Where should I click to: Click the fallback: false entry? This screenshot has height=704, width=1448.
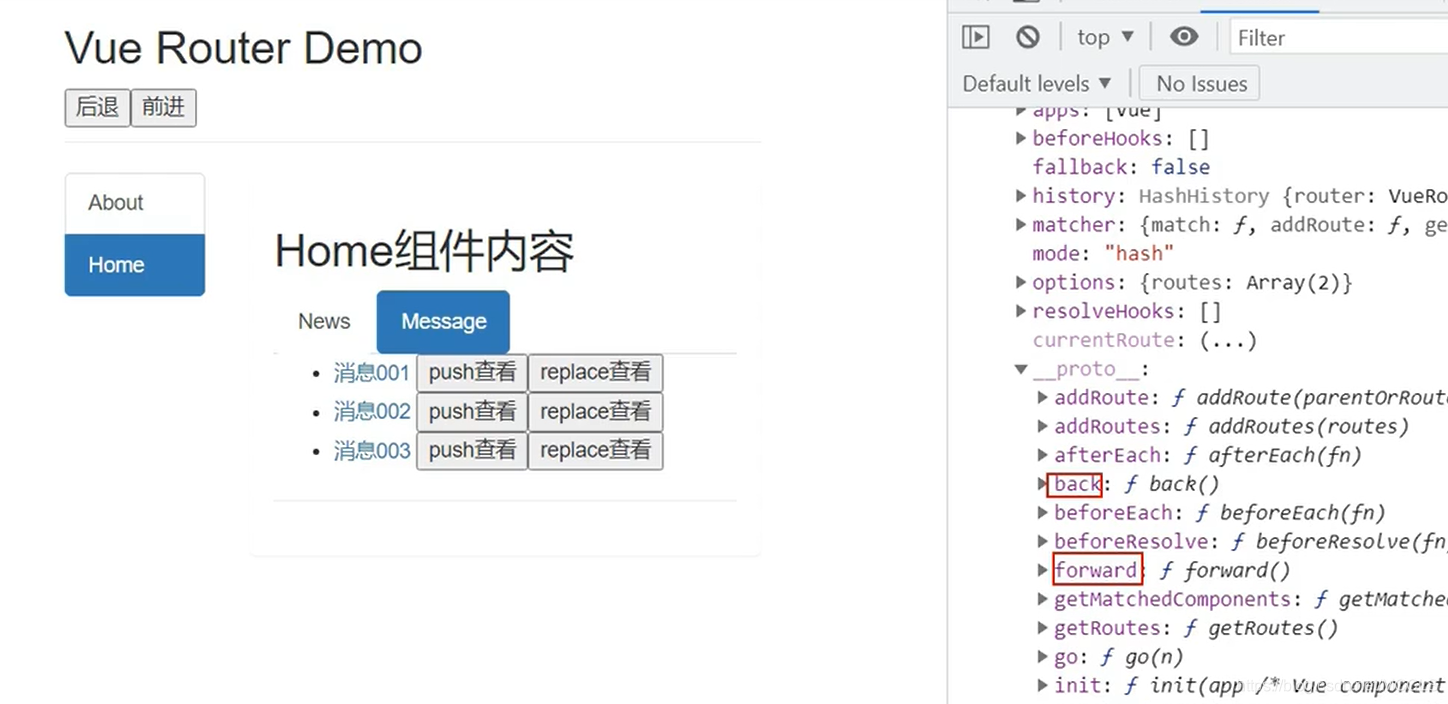1121,167
